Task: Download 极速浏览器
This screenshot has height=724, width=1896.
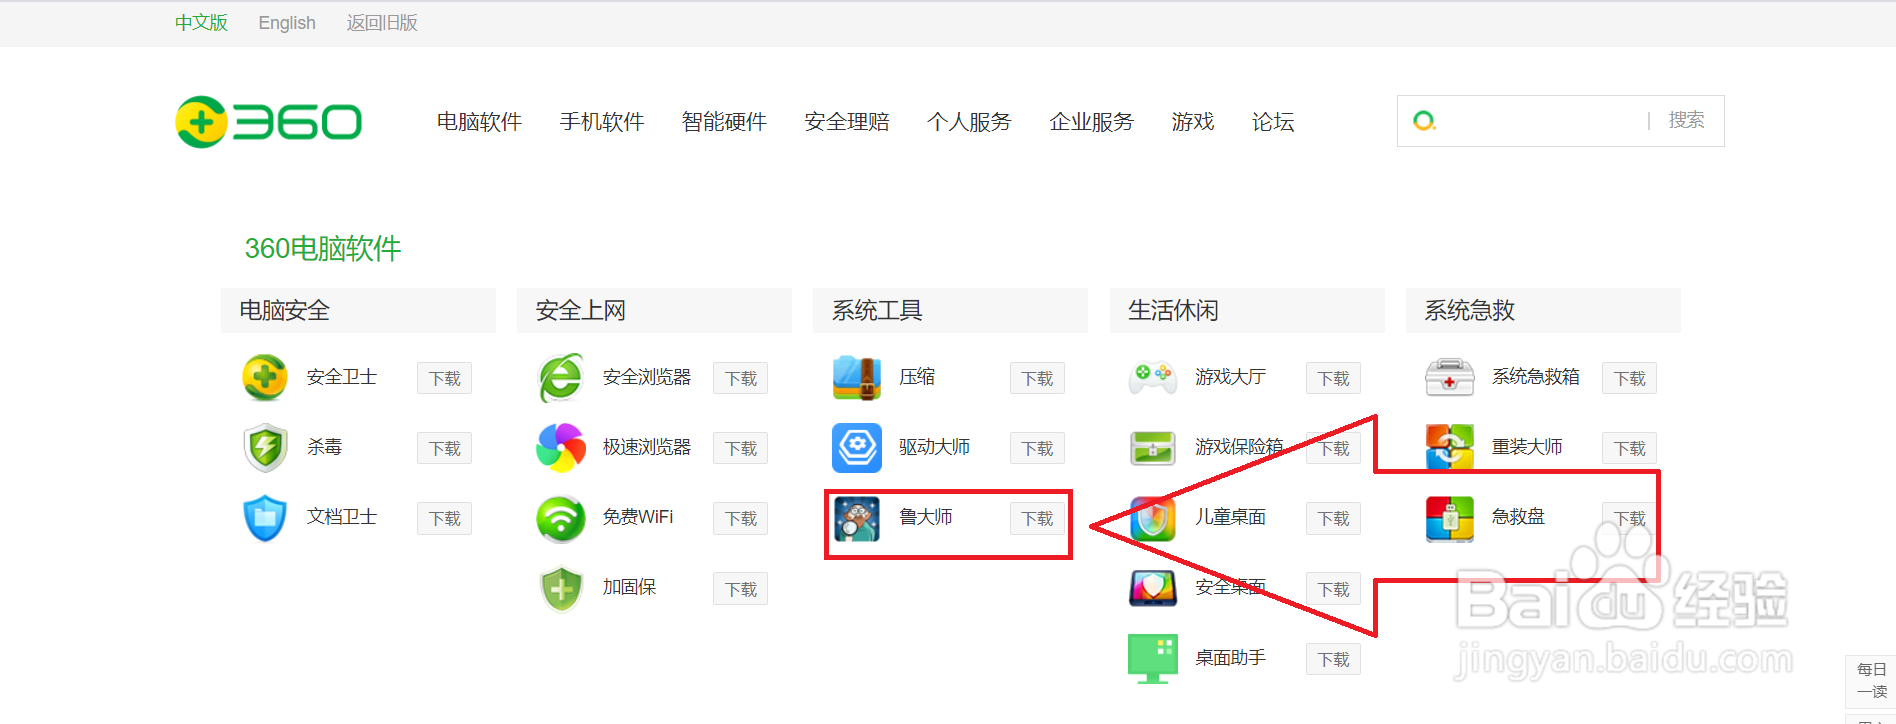Action: 740,448
